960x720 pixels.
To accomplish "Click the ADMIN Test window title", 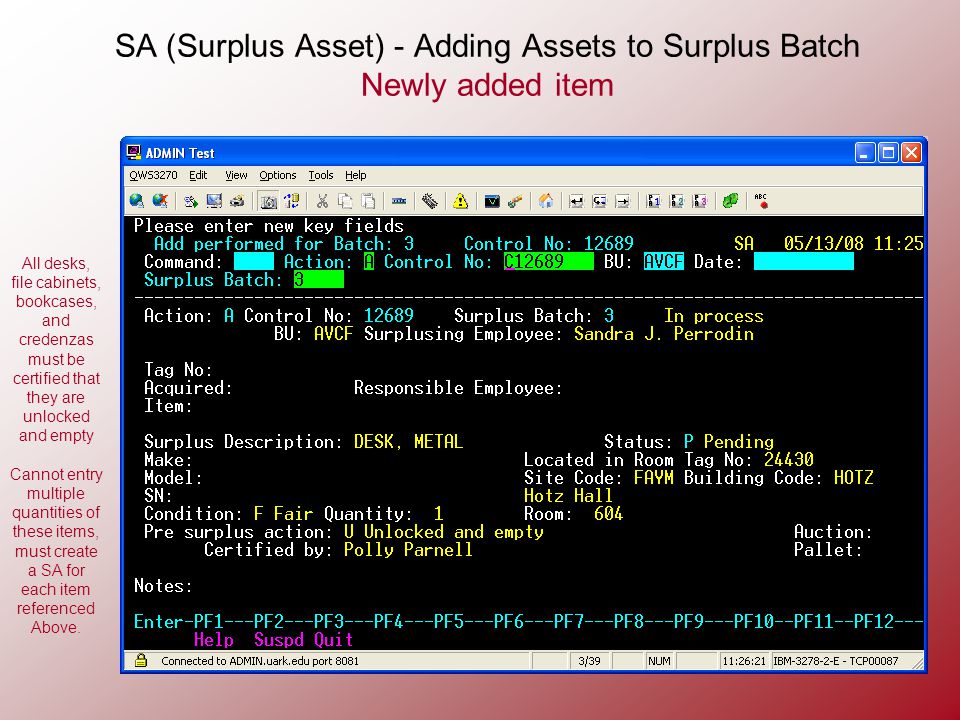I will point(180,153).
